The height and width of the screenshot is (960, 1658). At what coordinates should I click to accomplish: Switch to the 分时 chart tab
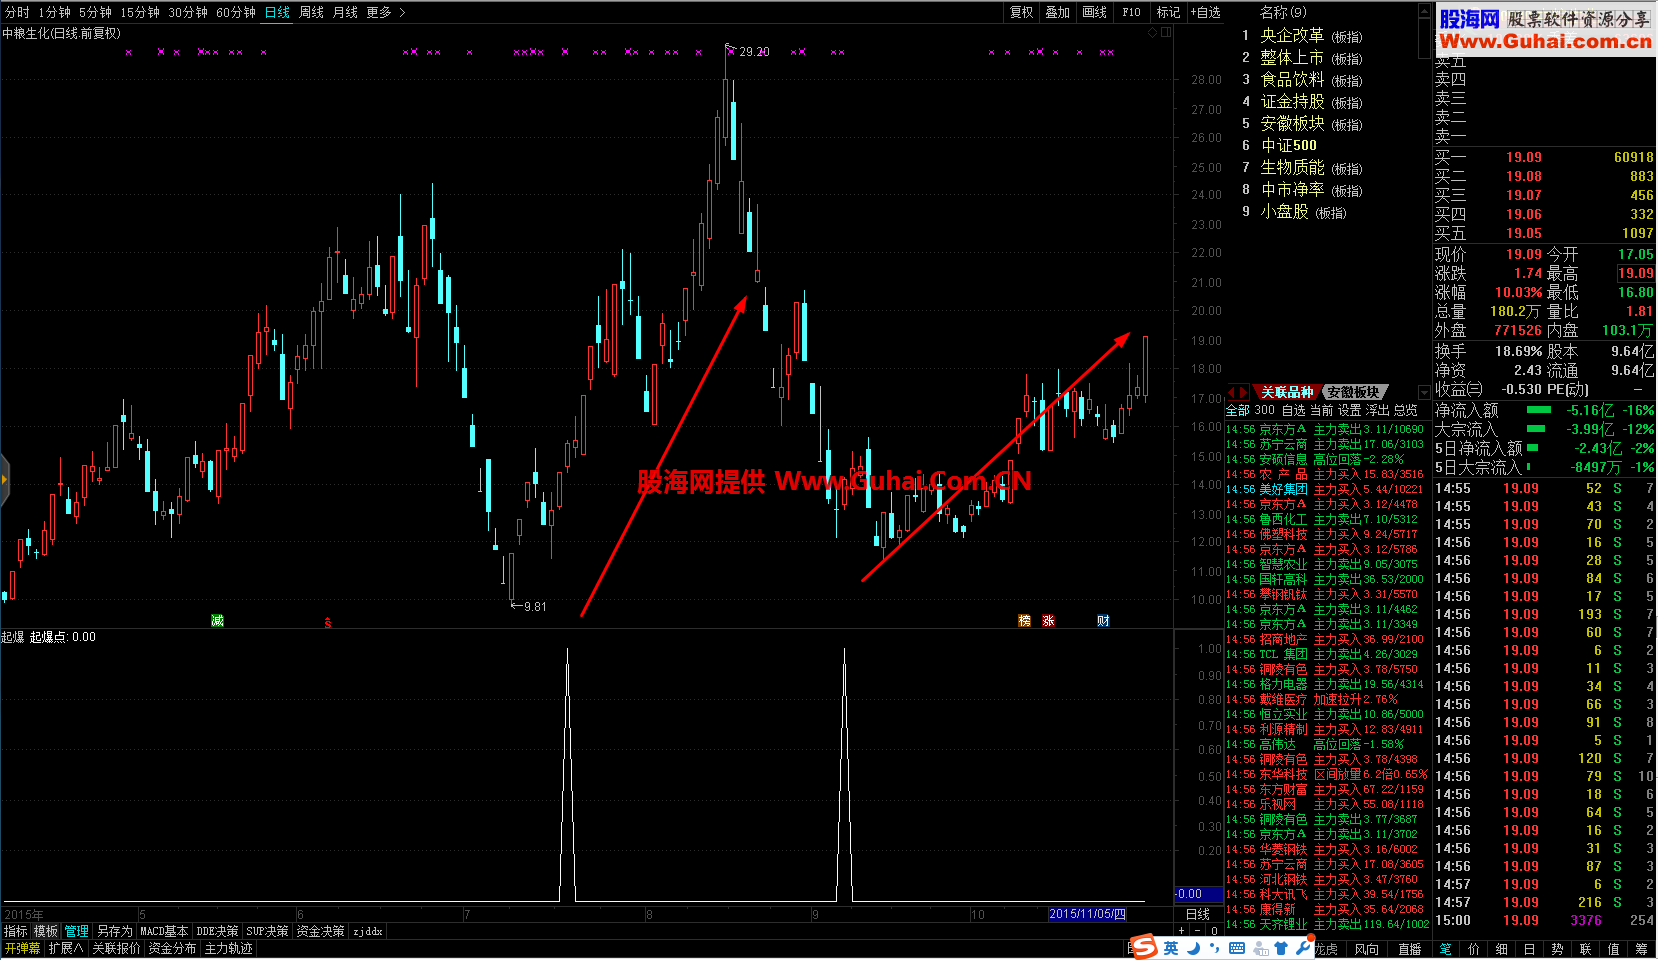(x=17, y=12)
